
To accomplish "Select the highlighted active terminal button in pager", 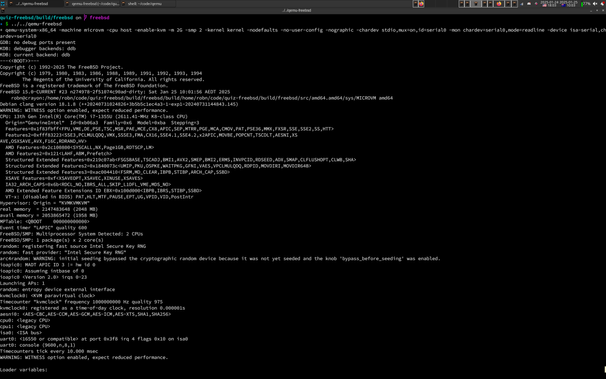I will 476,4.
